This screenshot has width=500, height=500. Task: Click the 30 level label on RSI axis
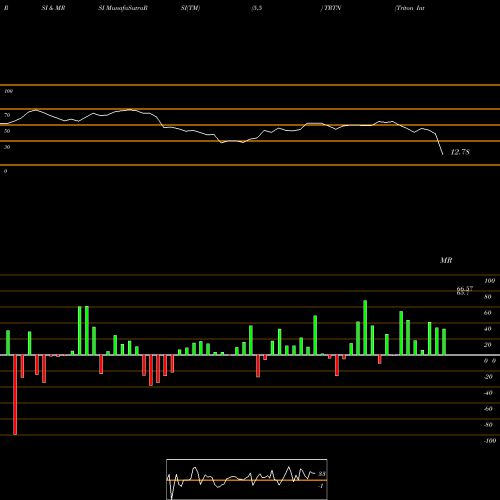pyautogui.click(x=7, y=147)
